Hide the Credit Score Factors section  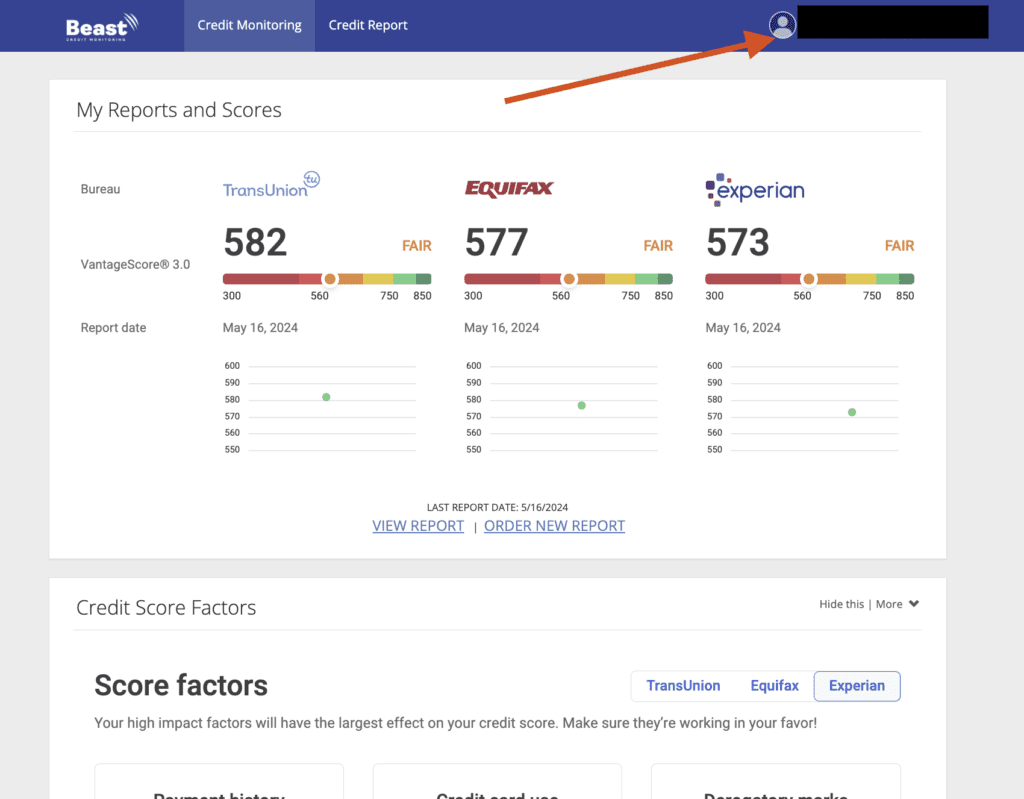tap(841, 604)
